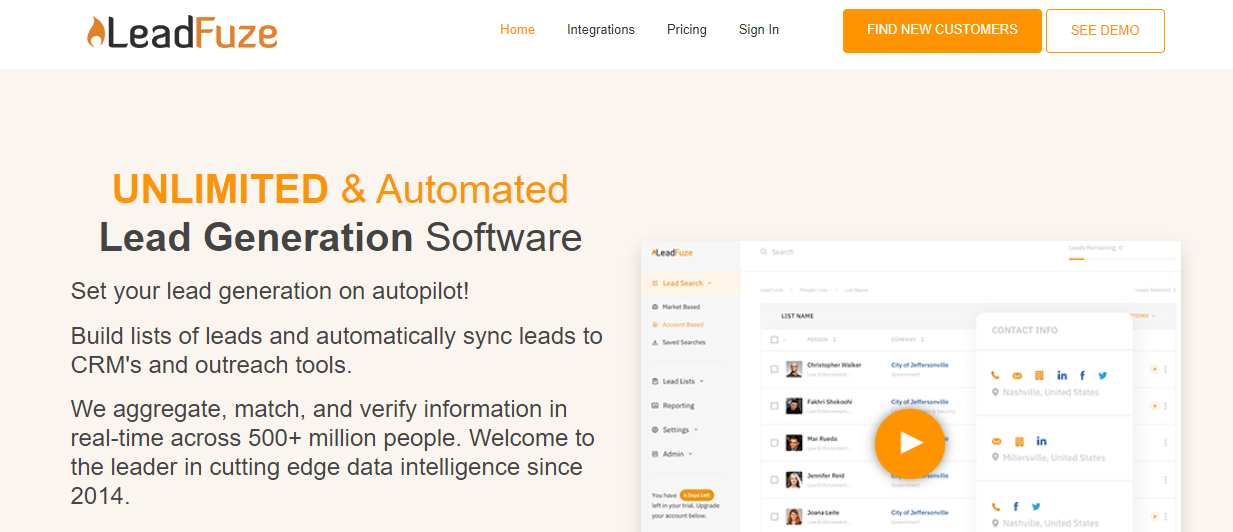Play the product demo video

point(910,442)
